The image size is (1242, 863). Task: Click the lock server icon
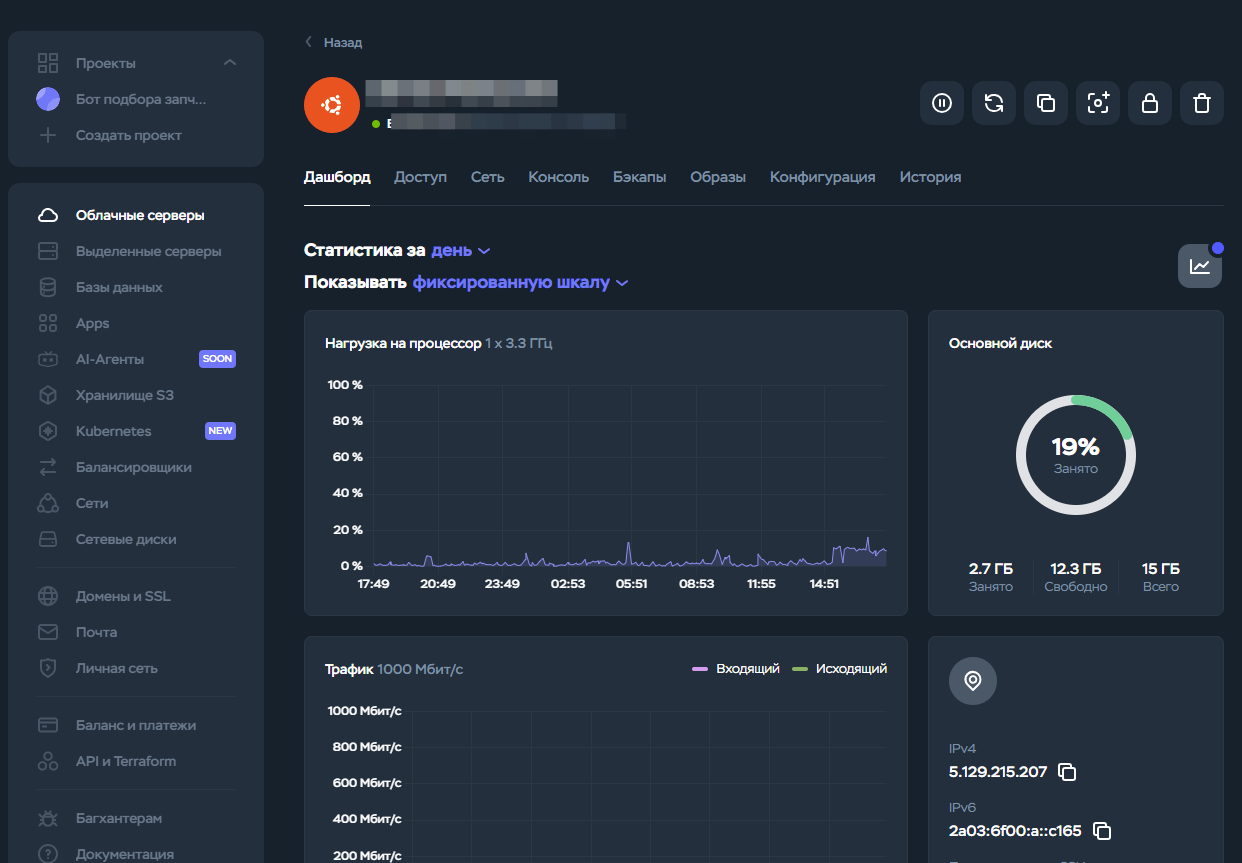tap(1150, 103)
